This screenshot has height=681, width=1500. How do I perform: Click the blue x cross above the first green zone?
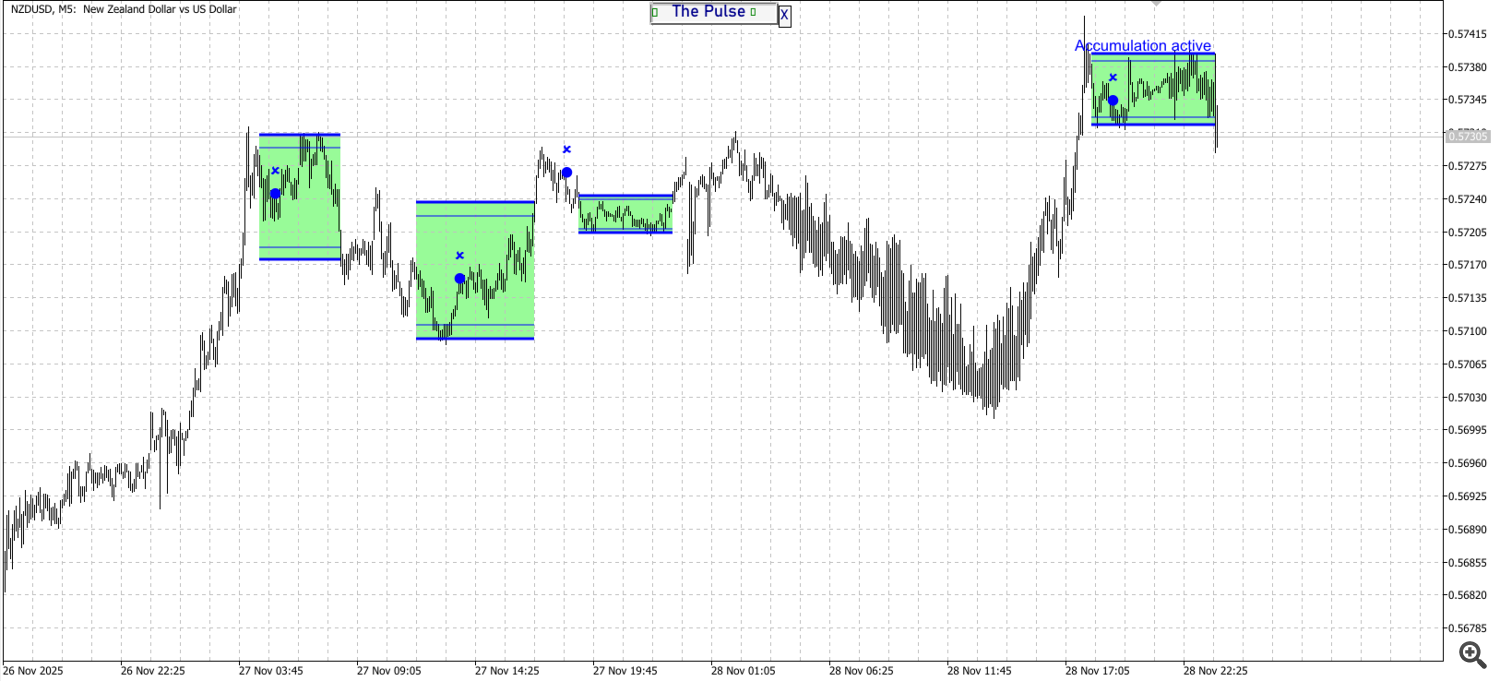pos(275,170)
